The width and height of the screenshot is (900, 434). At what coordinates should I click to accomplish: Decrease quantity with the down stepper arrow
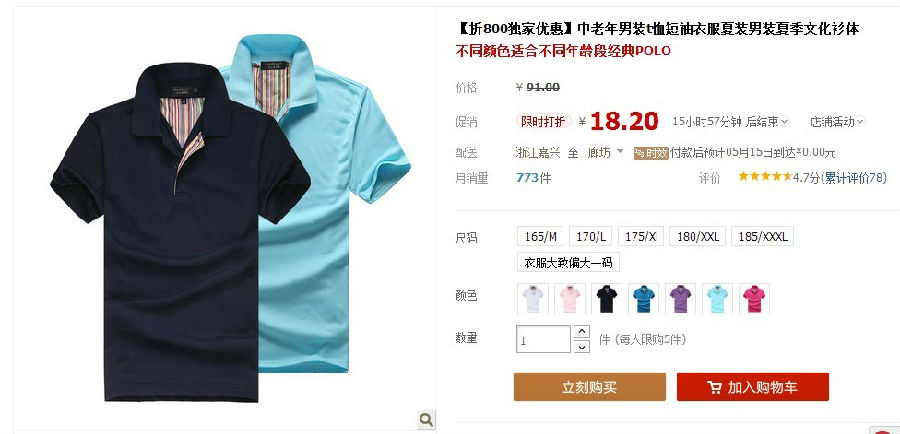pos(582,346)
